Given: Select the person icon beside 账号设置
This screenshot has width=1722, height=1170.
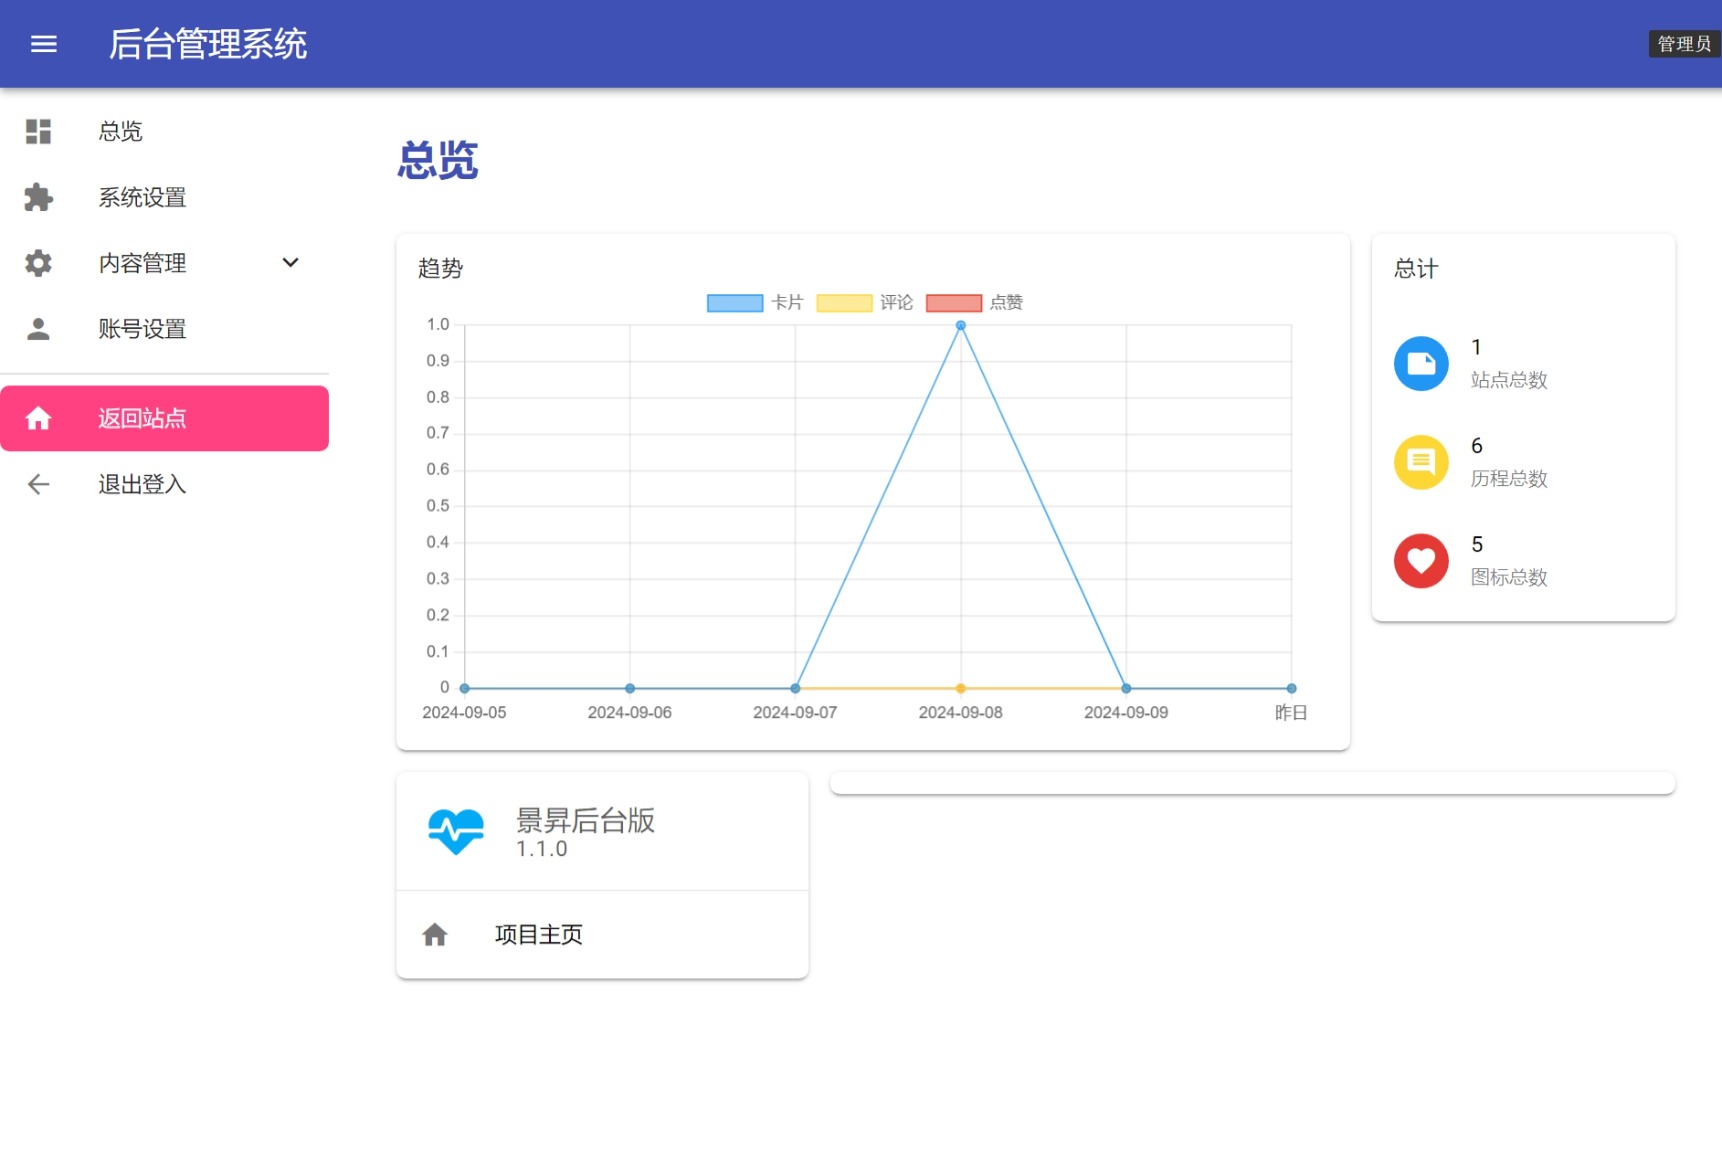Looking at the screenshot, I should [x=37, y=329].
